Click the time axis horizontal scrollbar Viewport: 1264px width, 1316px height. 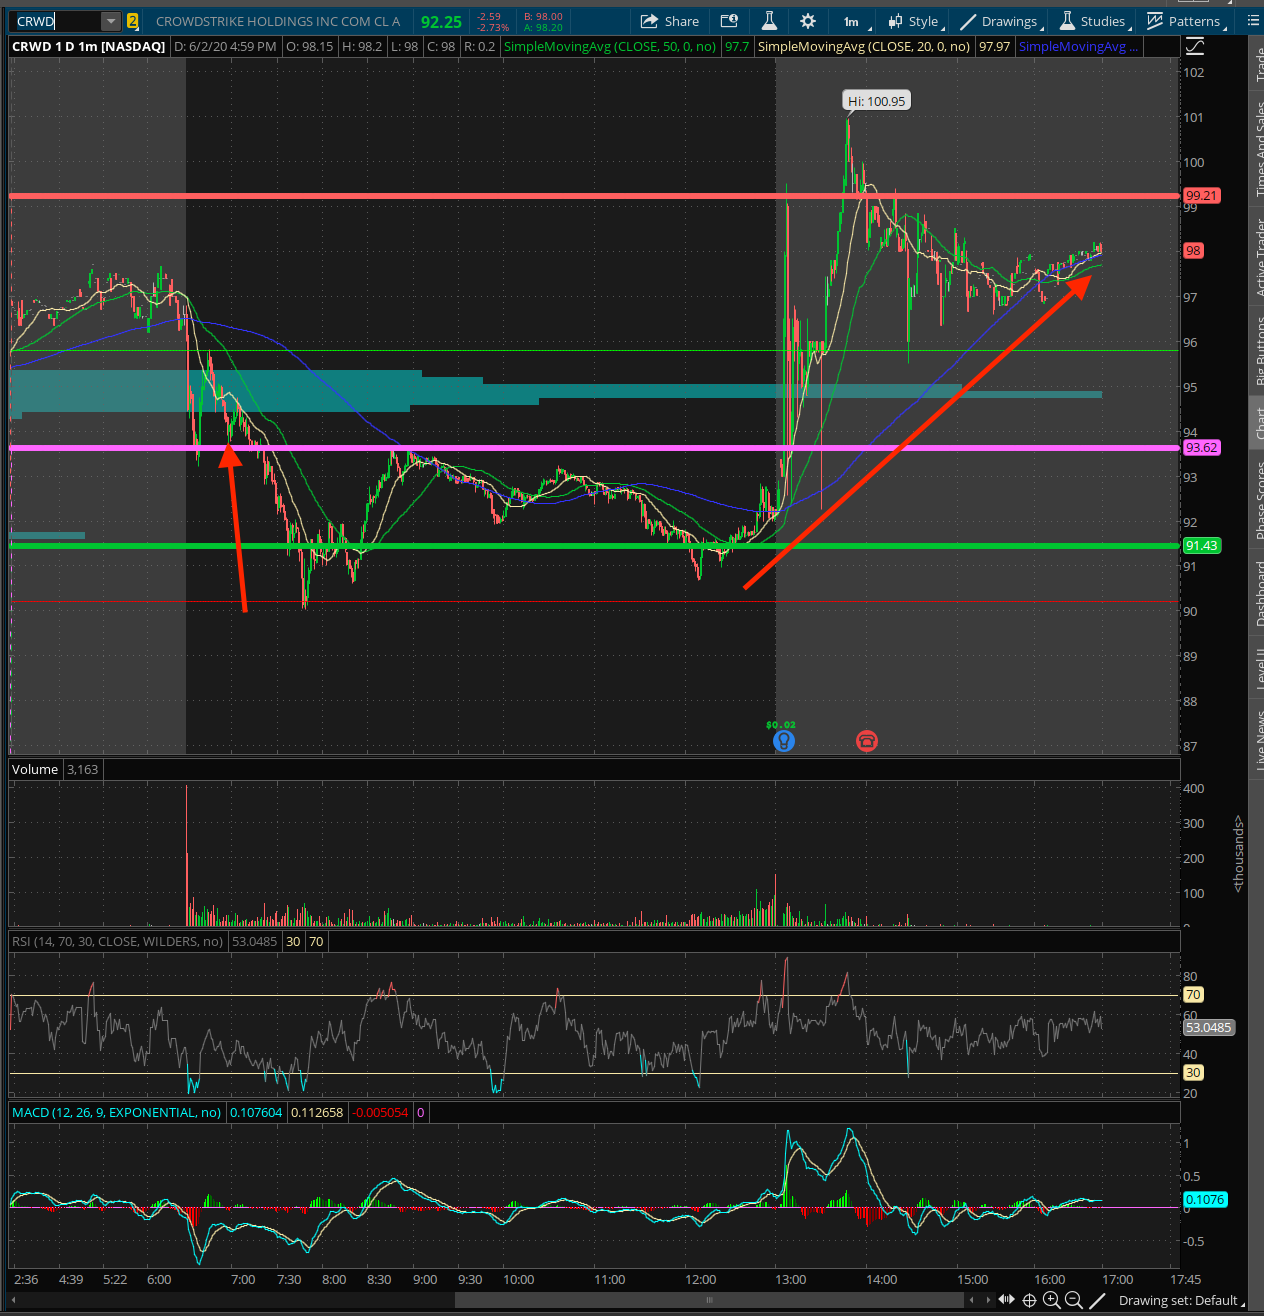(x=710, y=1300)
